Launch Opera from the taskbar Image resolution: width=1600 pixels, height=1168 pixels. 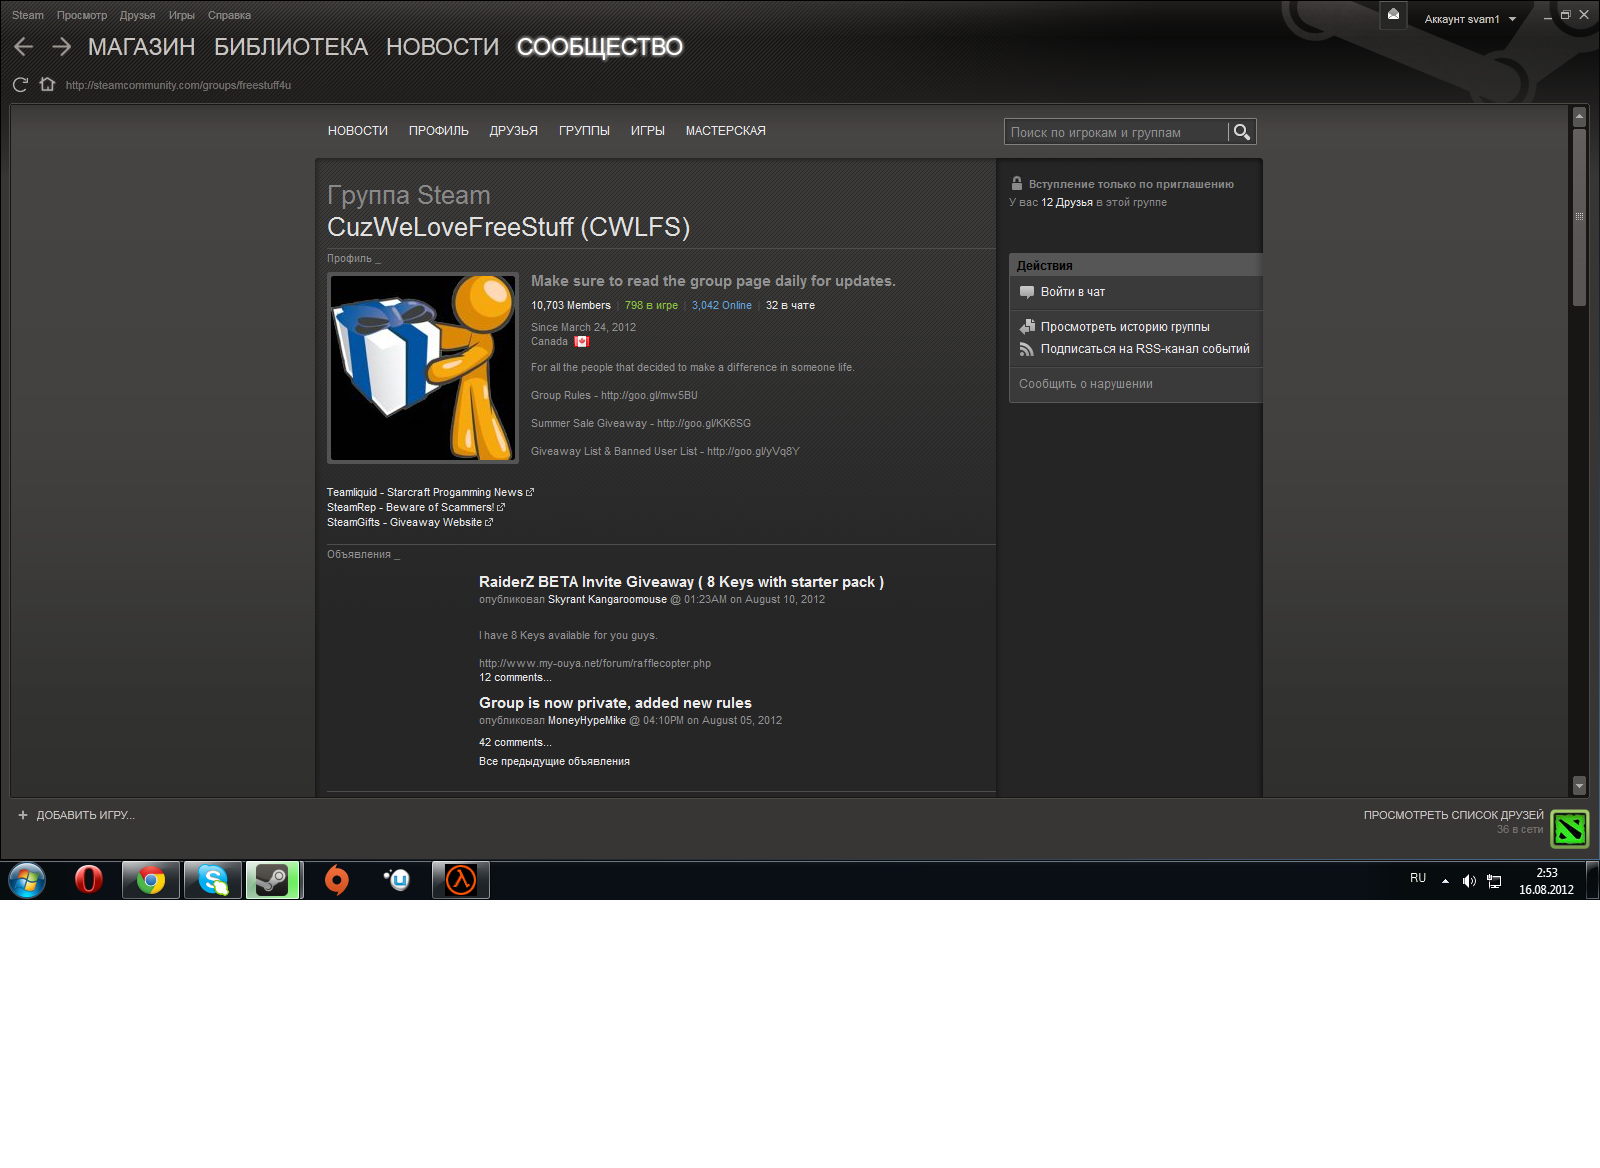[x=89, y=880]
